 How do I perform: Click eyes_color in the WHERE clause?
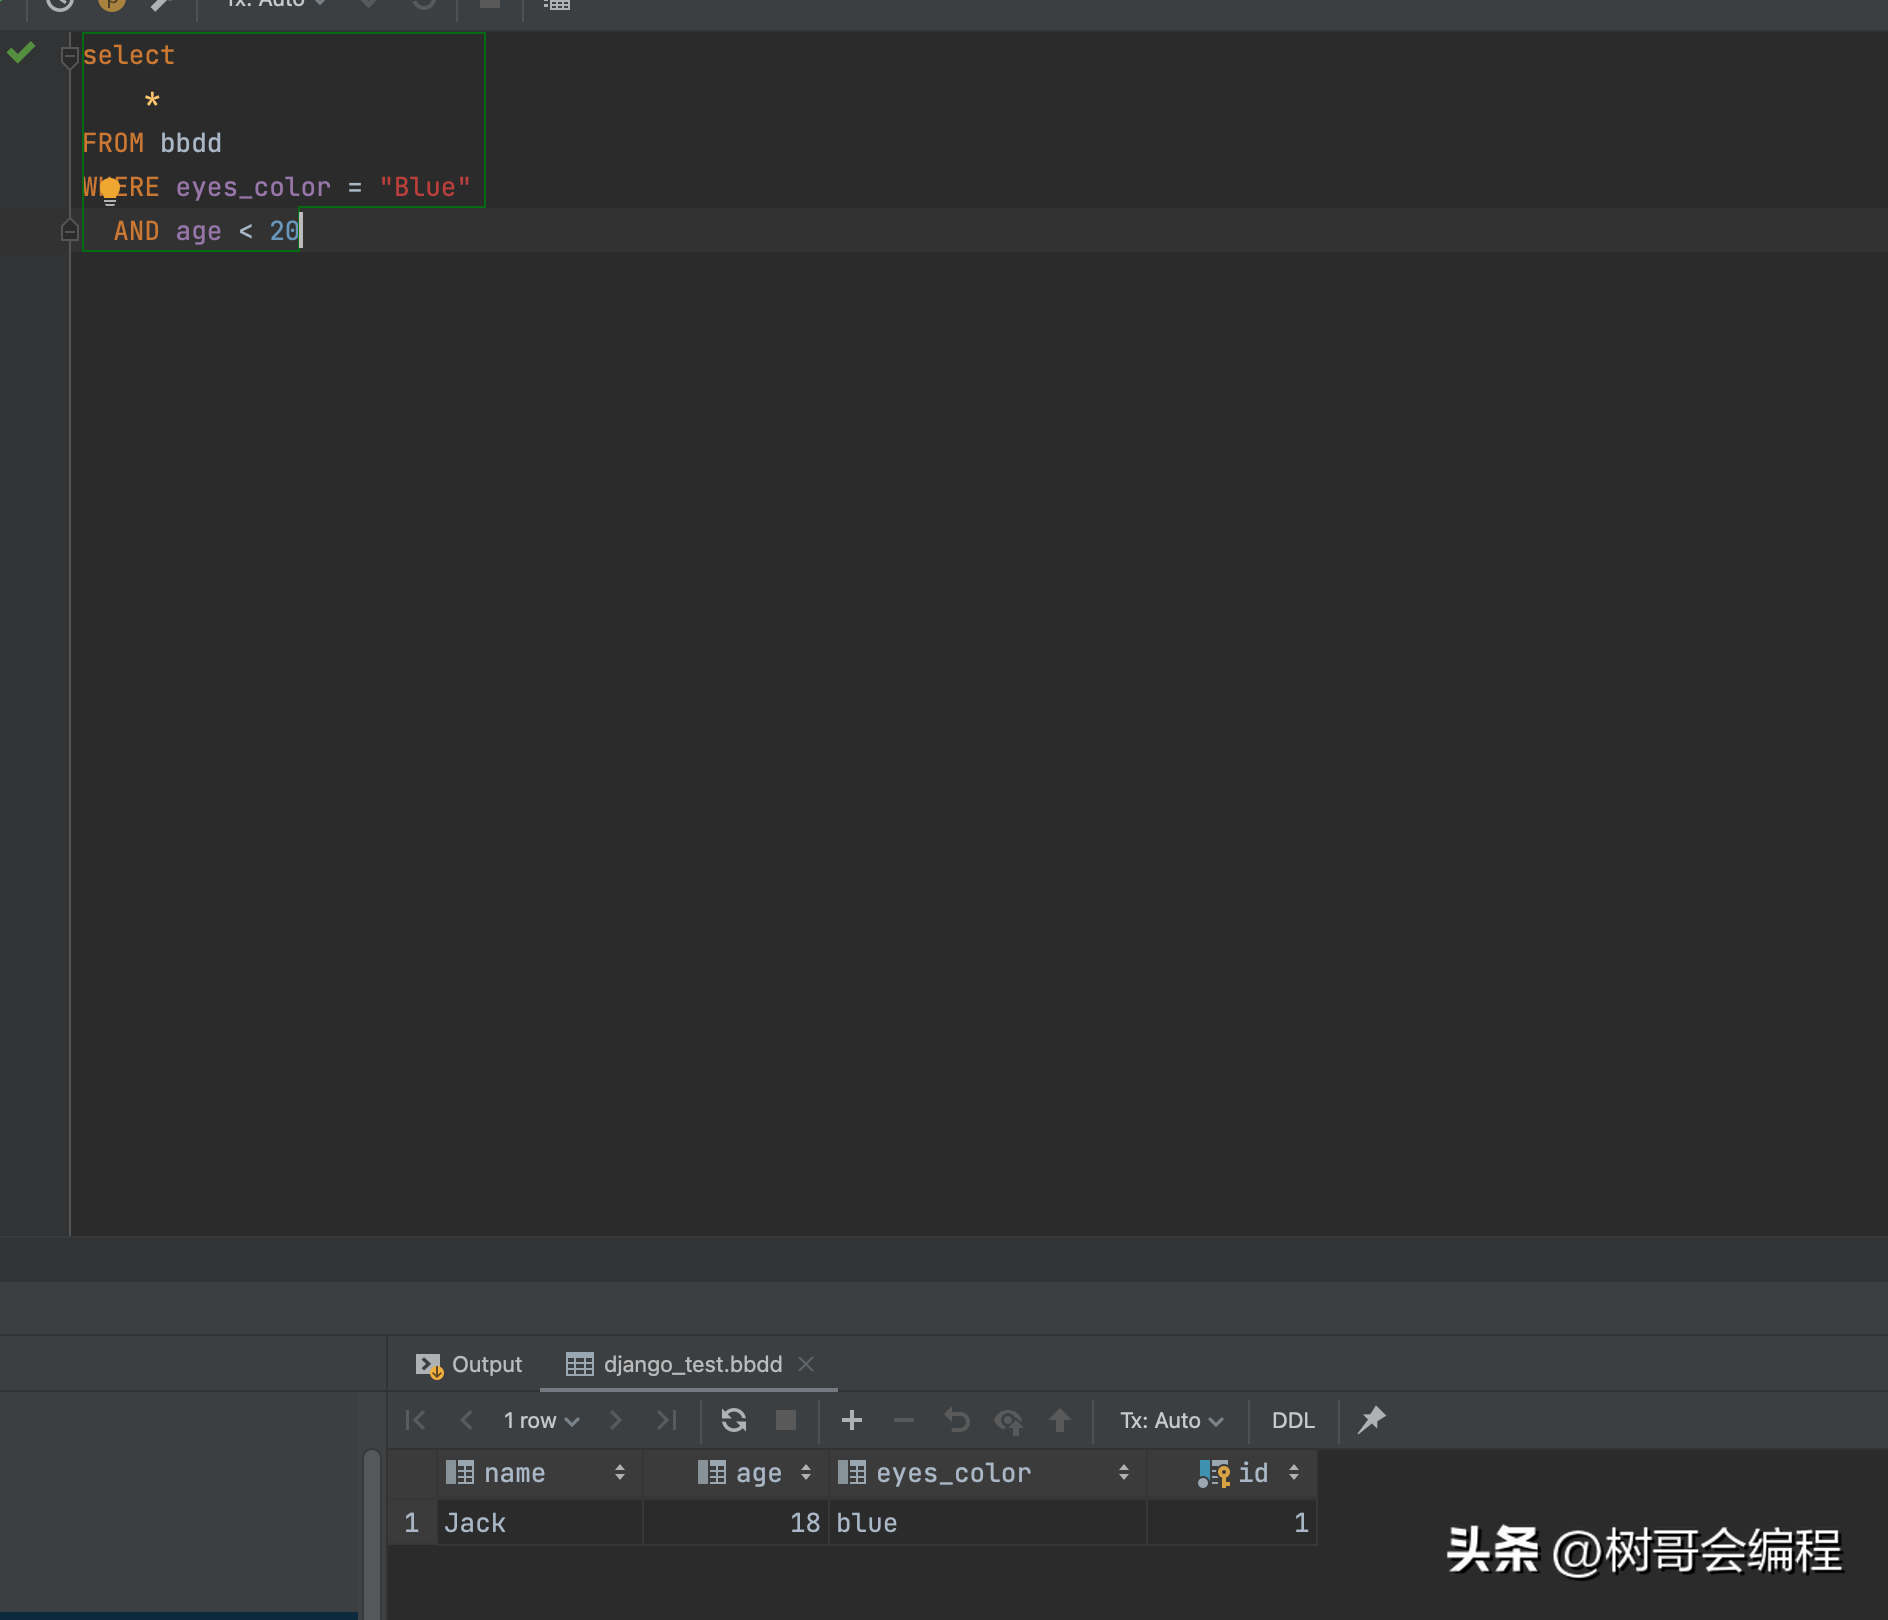coord(253,187)
